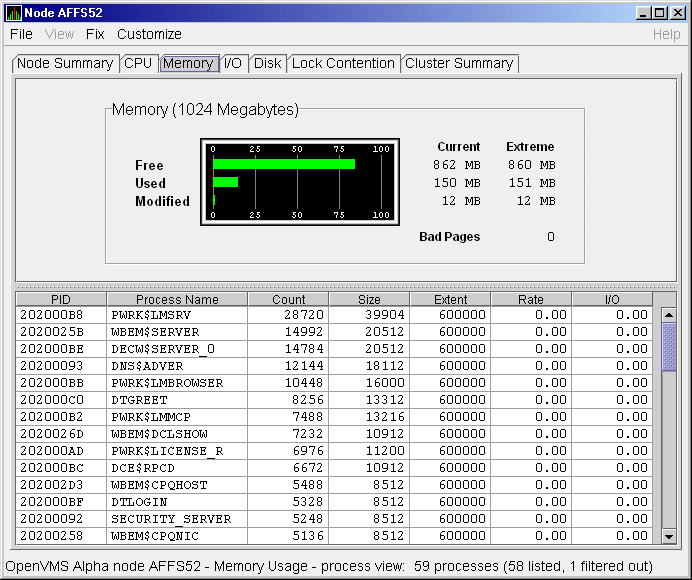This screenshot has width=692, height=580.
Task: Click the Count column header
Action: pos(288,299)
